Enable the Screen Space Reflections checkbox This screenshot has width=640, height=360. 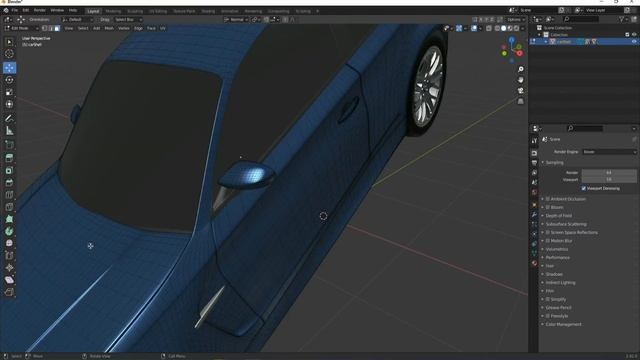pos(548,232)
